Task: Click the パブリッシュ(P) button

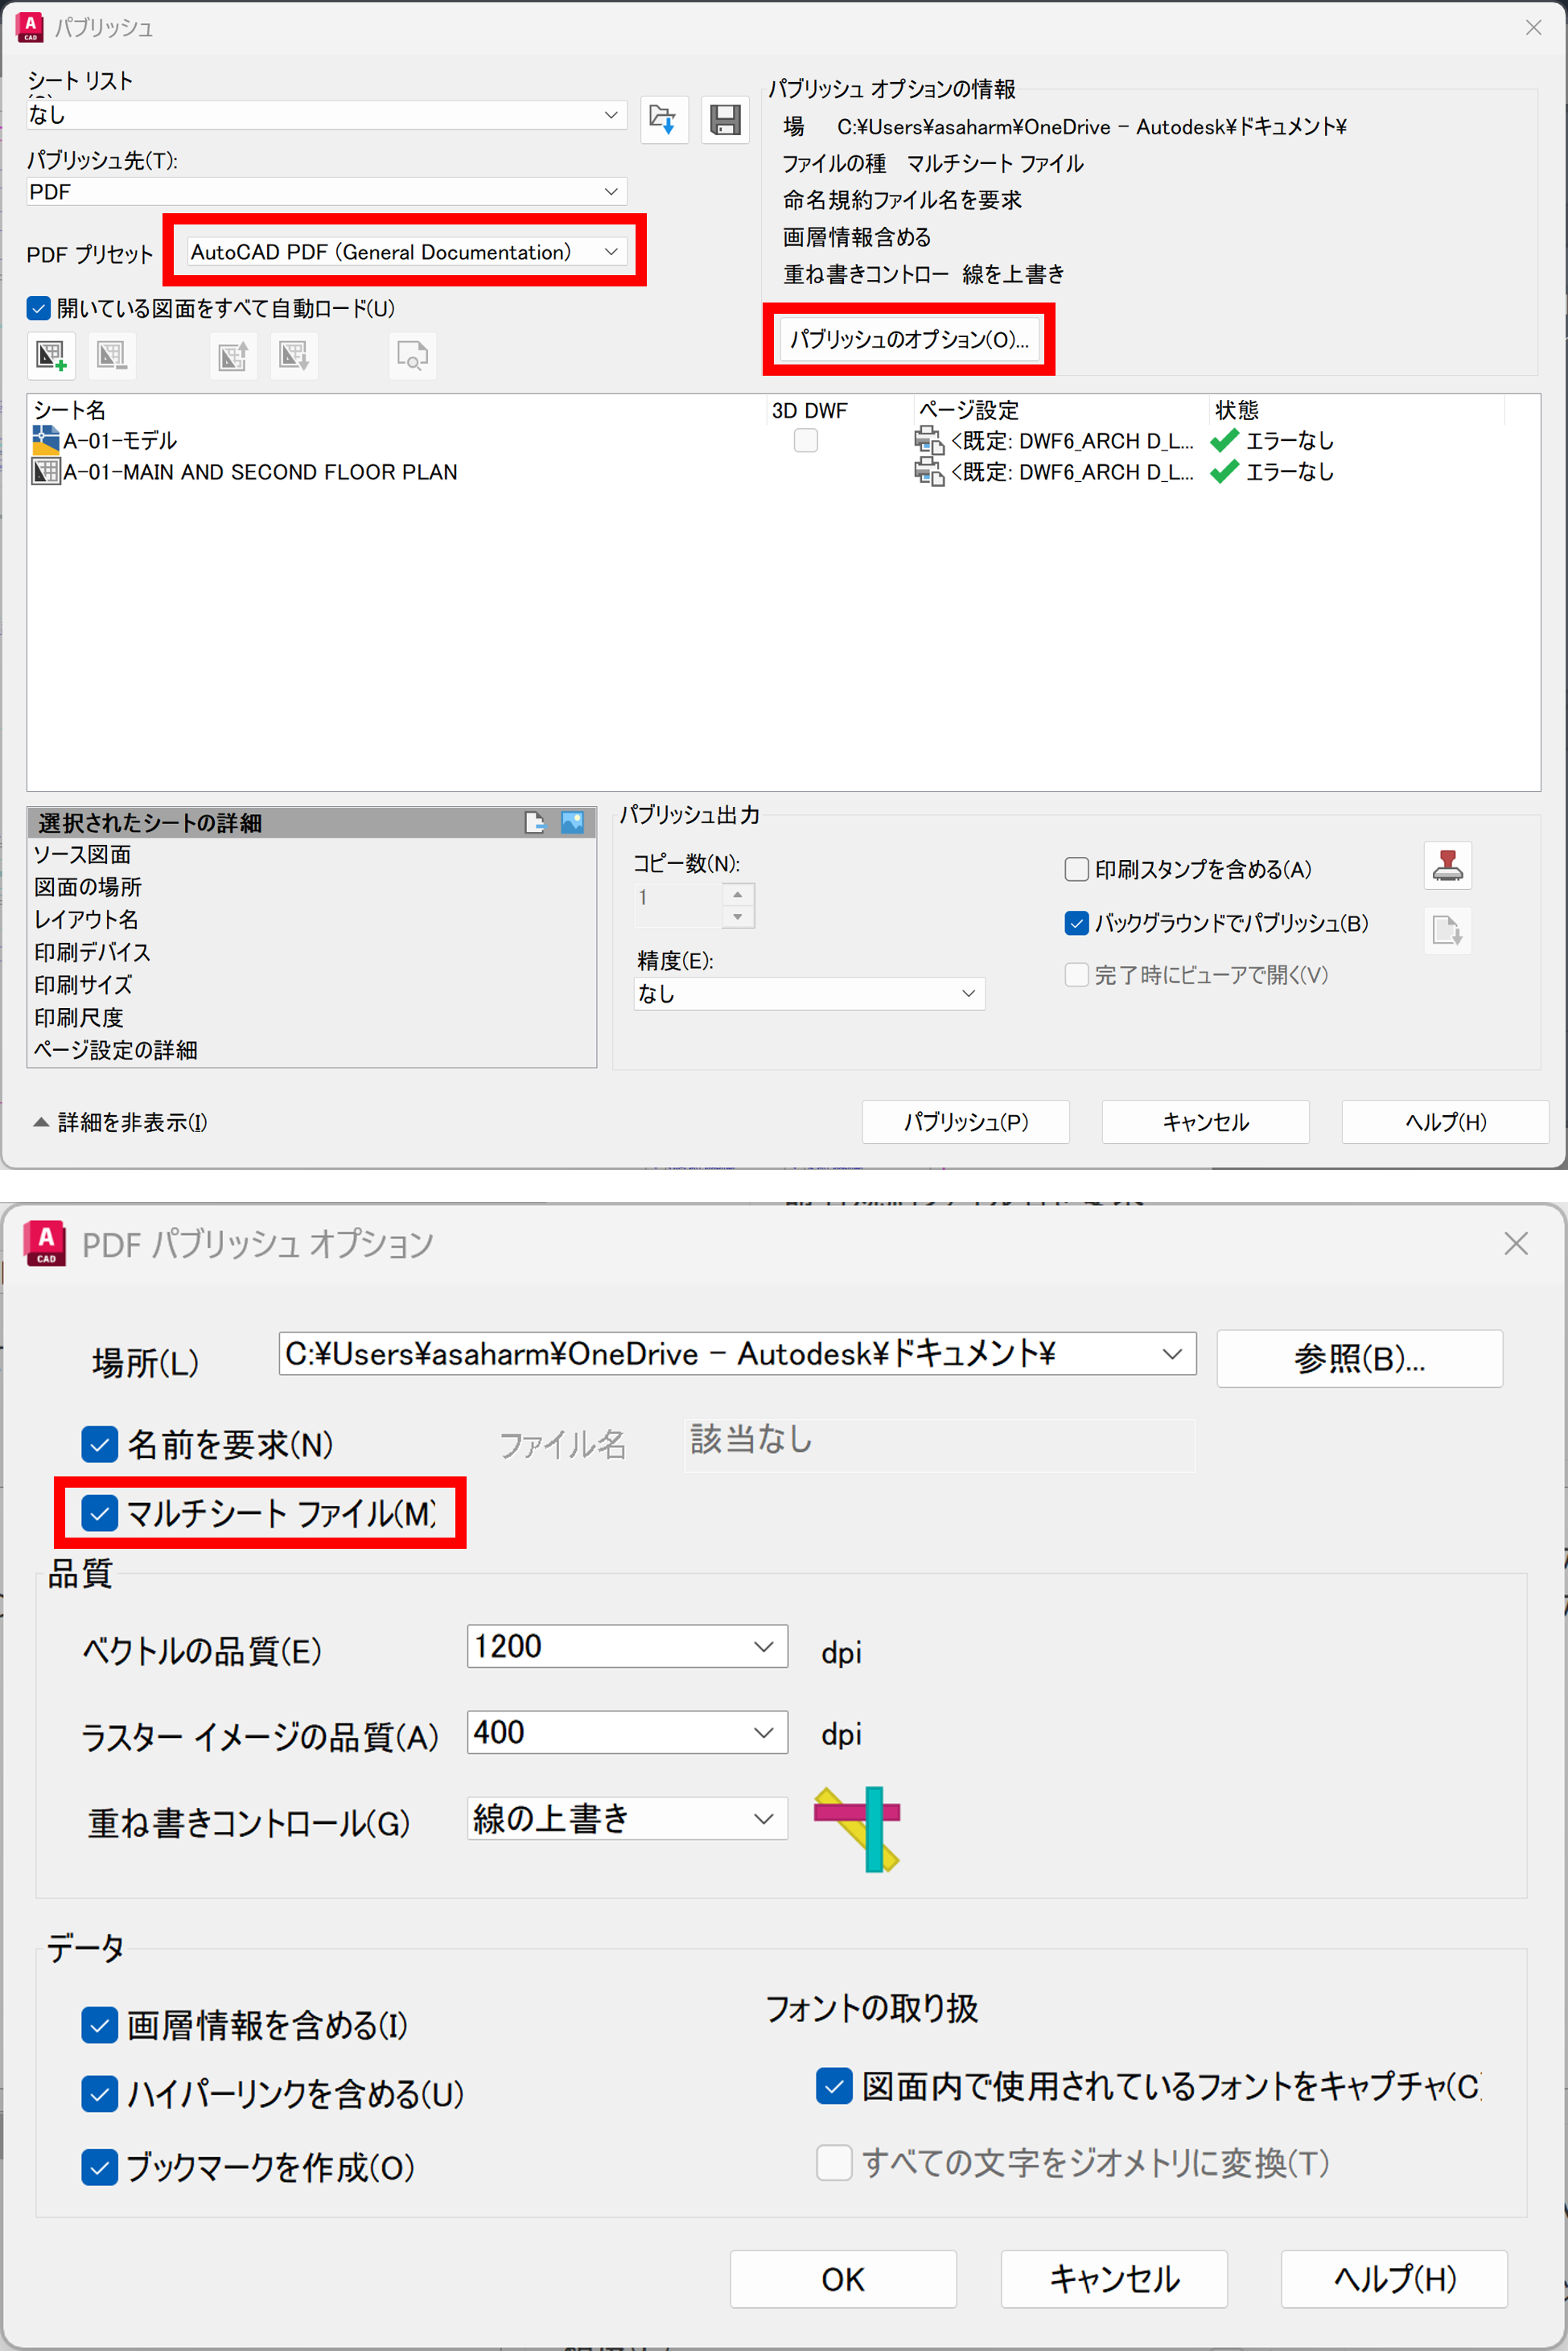Action: 966,1122
